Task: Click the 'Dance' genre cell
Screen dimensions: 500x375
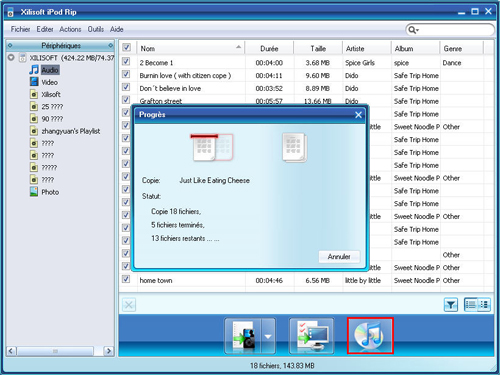Action: click(x=452, y=63)
